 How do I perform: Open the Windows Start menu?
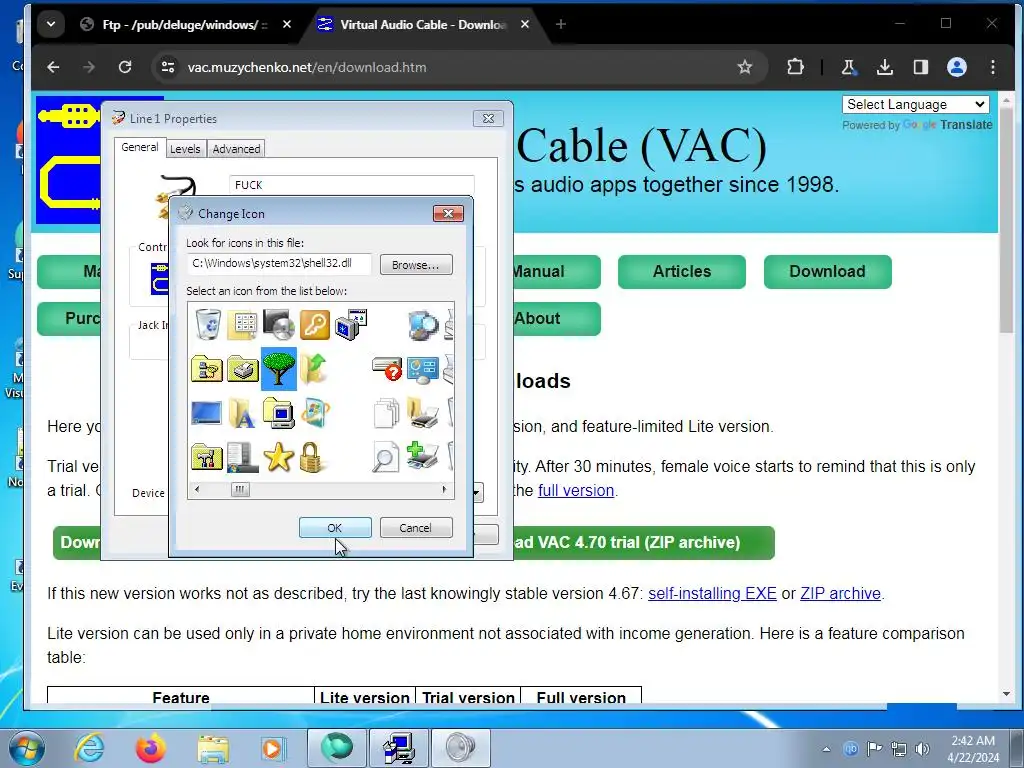coord(26,748)
